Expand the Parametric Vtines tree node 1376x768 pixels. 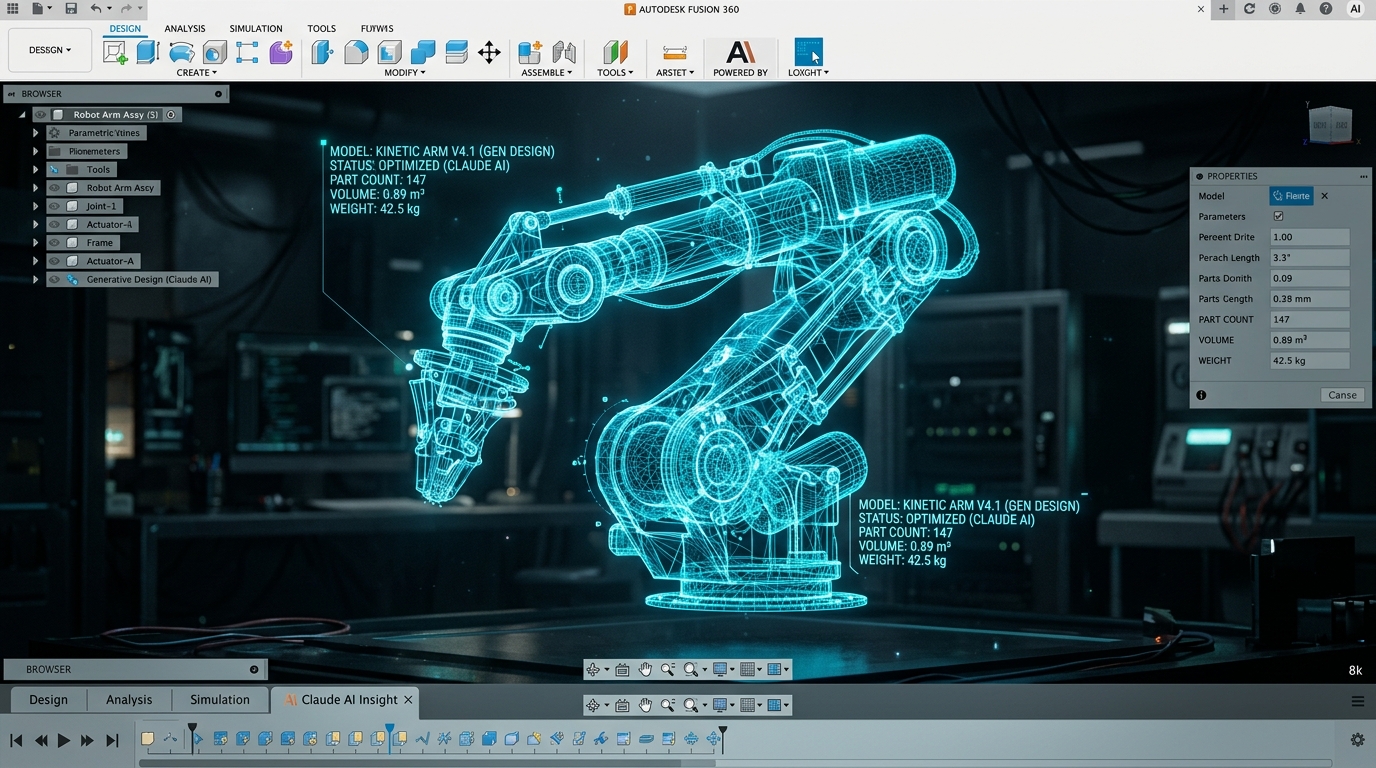tap(35, 133)
